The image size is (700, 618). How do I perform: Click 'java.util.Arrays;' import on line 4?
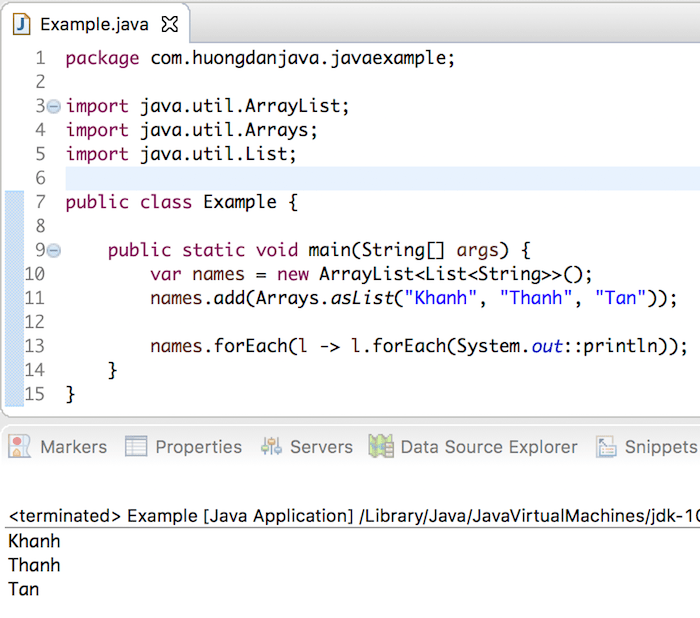pos(229,130)
